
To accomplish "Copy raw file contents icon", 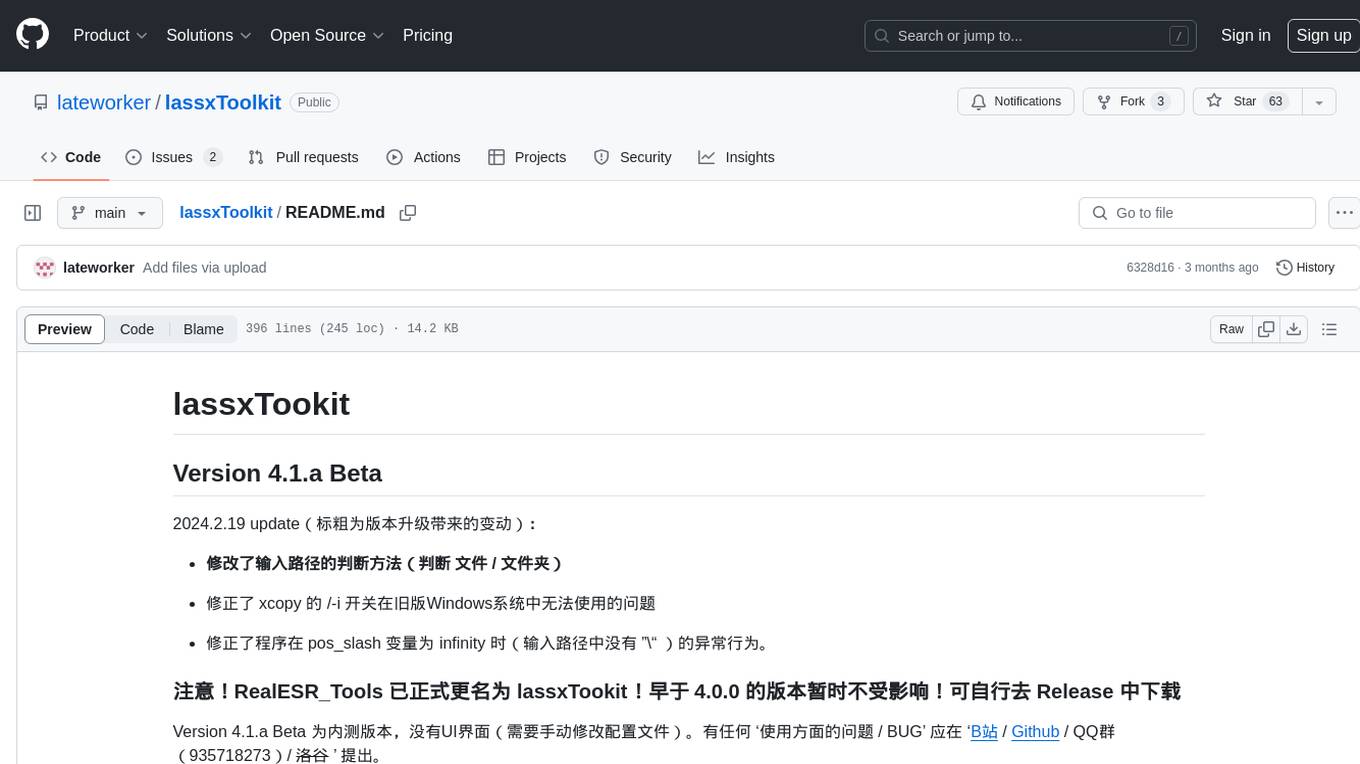I will click(1266, 329).
